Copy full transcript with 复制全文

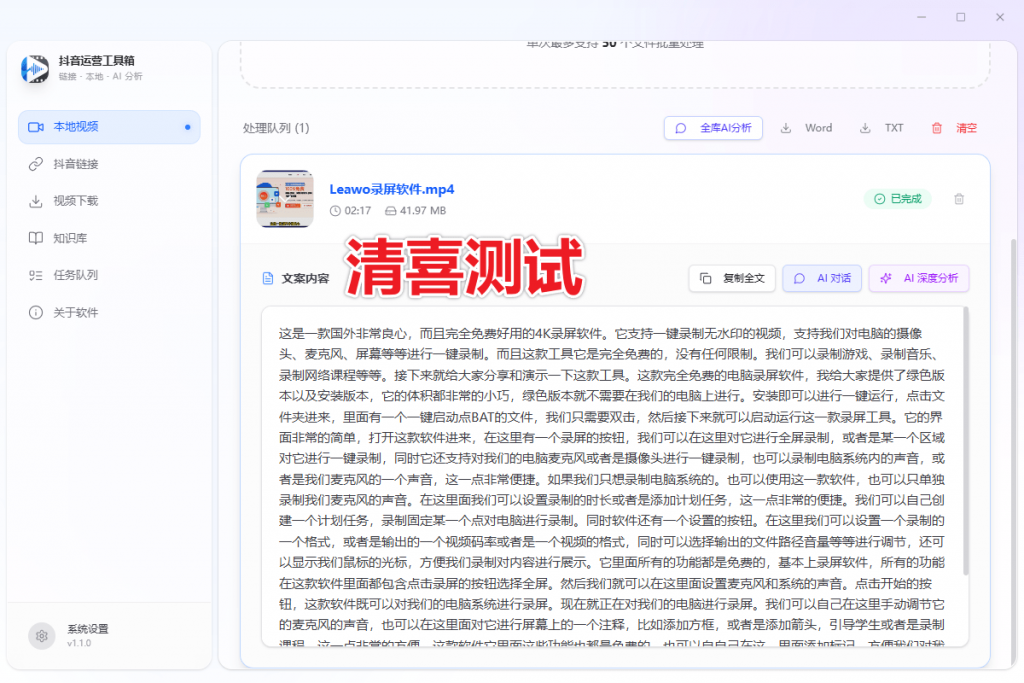pyautogui.click(x=732, y=278)
